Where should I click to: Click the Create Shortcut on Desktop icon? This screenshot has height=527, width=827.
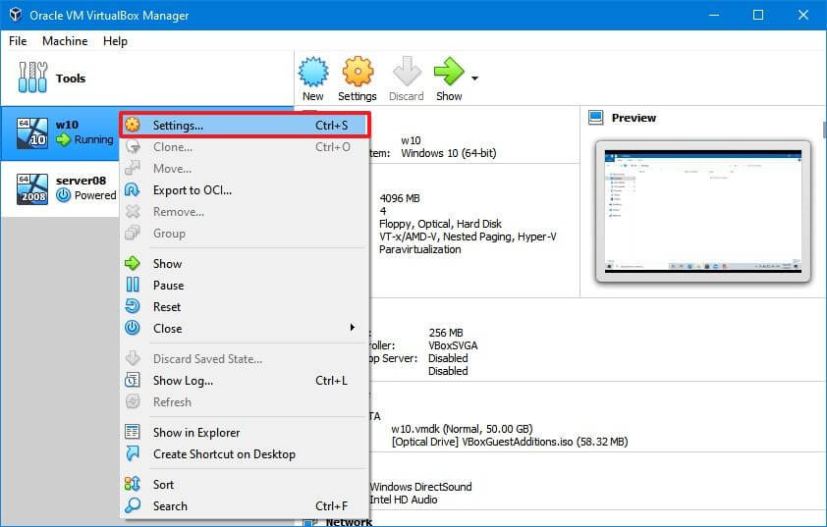coord(132,454)
